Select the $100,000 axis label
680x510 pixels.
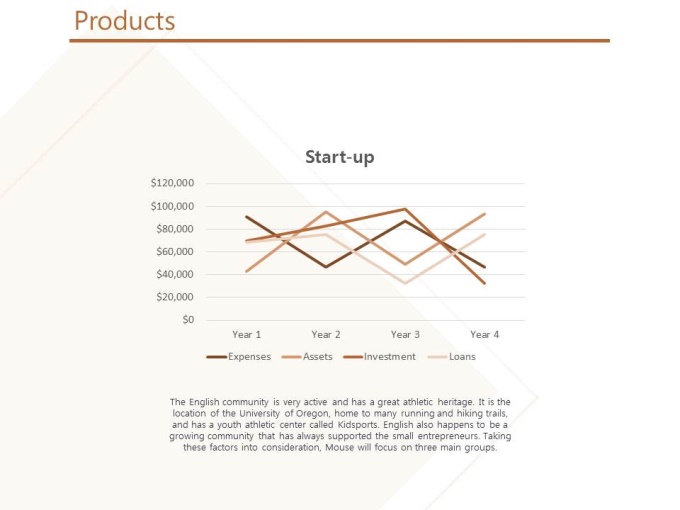point(172,206)
